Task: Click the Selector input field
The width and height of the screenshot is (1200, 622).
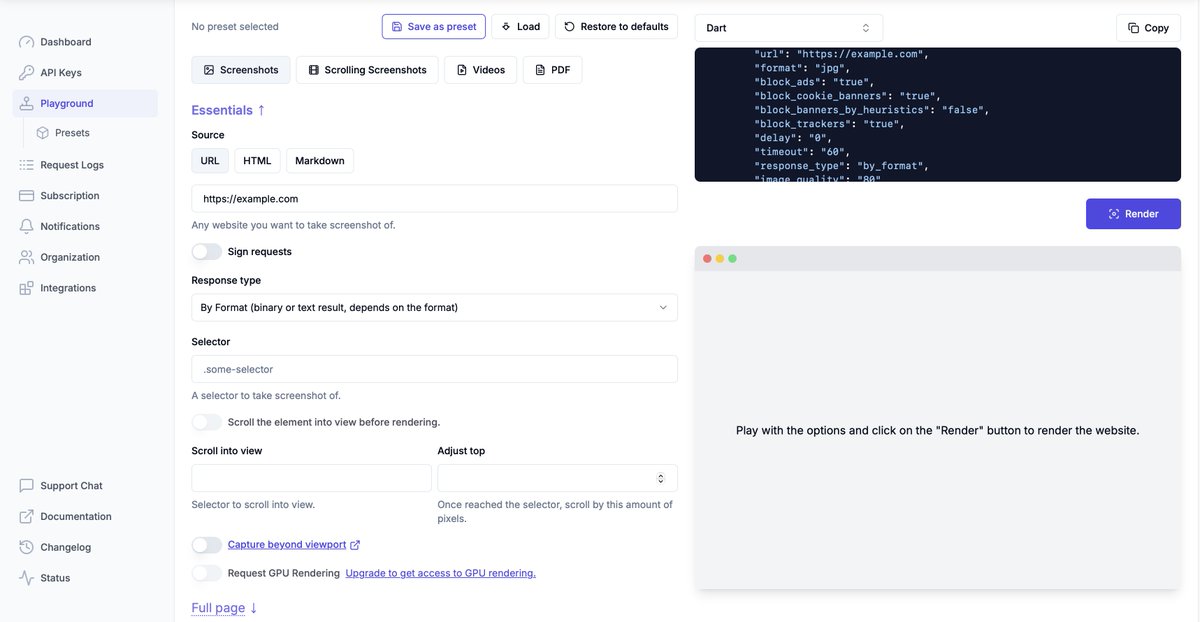Action: pyautogui.click(x=434, y=369)
